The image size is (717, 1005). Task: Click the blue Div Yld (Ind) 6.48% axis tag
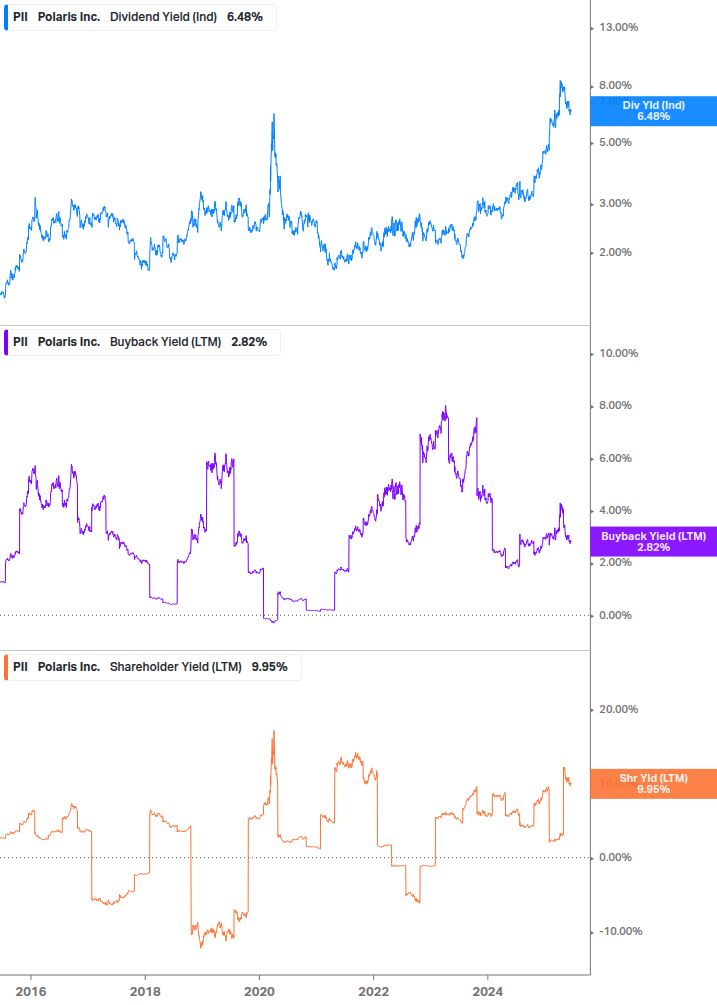point(654,111)
